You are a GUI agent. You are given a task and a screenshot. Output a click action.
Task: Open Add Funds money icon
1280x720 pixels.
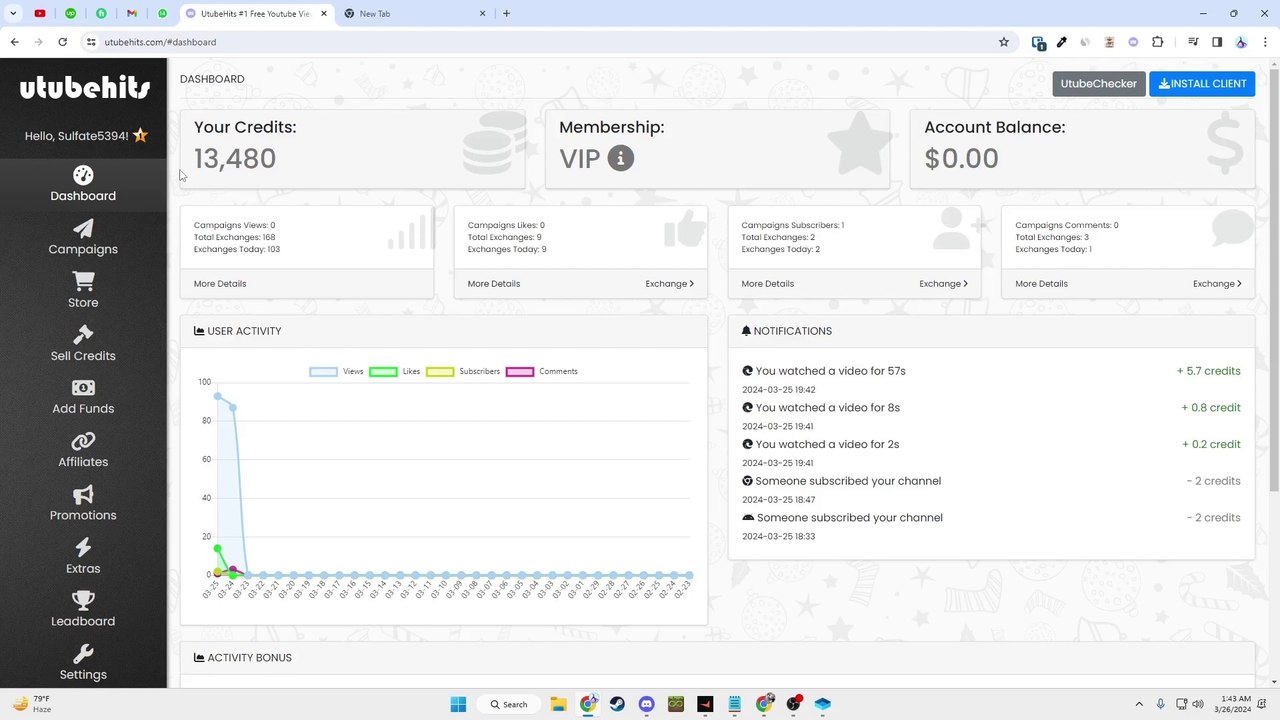(83, 388)
